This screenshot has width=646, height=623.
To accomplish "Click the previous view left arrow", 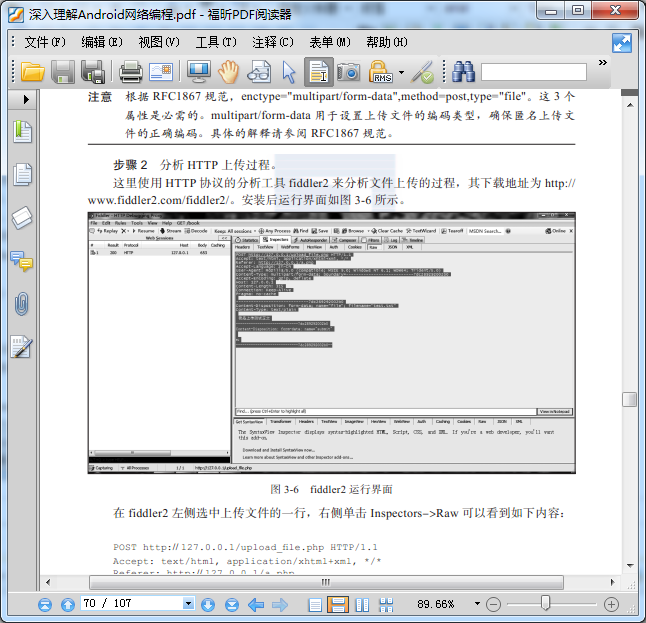I will 256,605.
